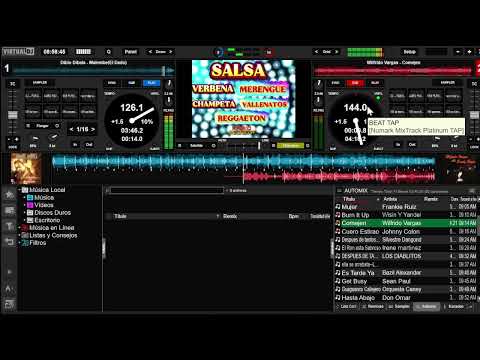
Task: Decrease loop size with arrow left of 1/16
Action: [71, 129]
